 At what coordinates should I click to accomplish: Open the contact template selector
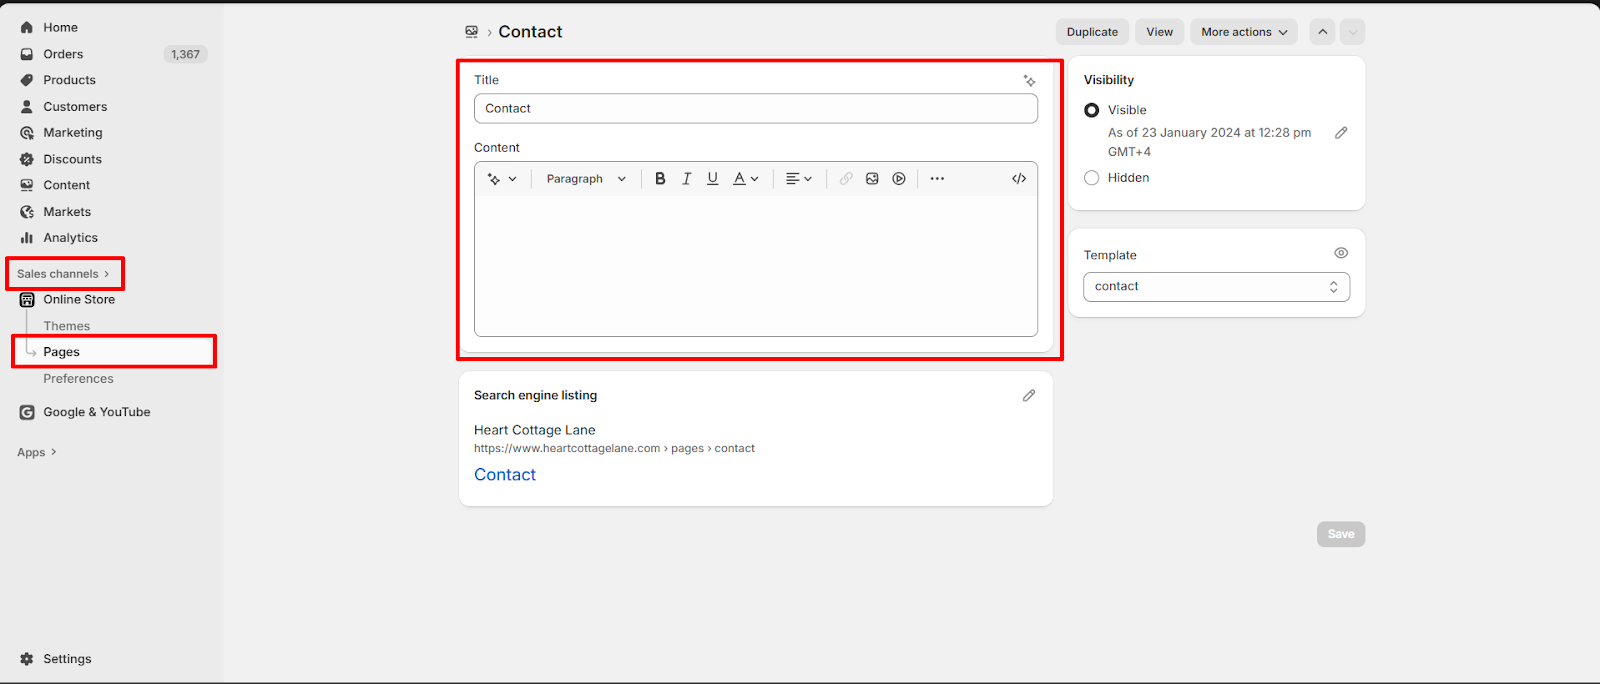pos(1216,287)
